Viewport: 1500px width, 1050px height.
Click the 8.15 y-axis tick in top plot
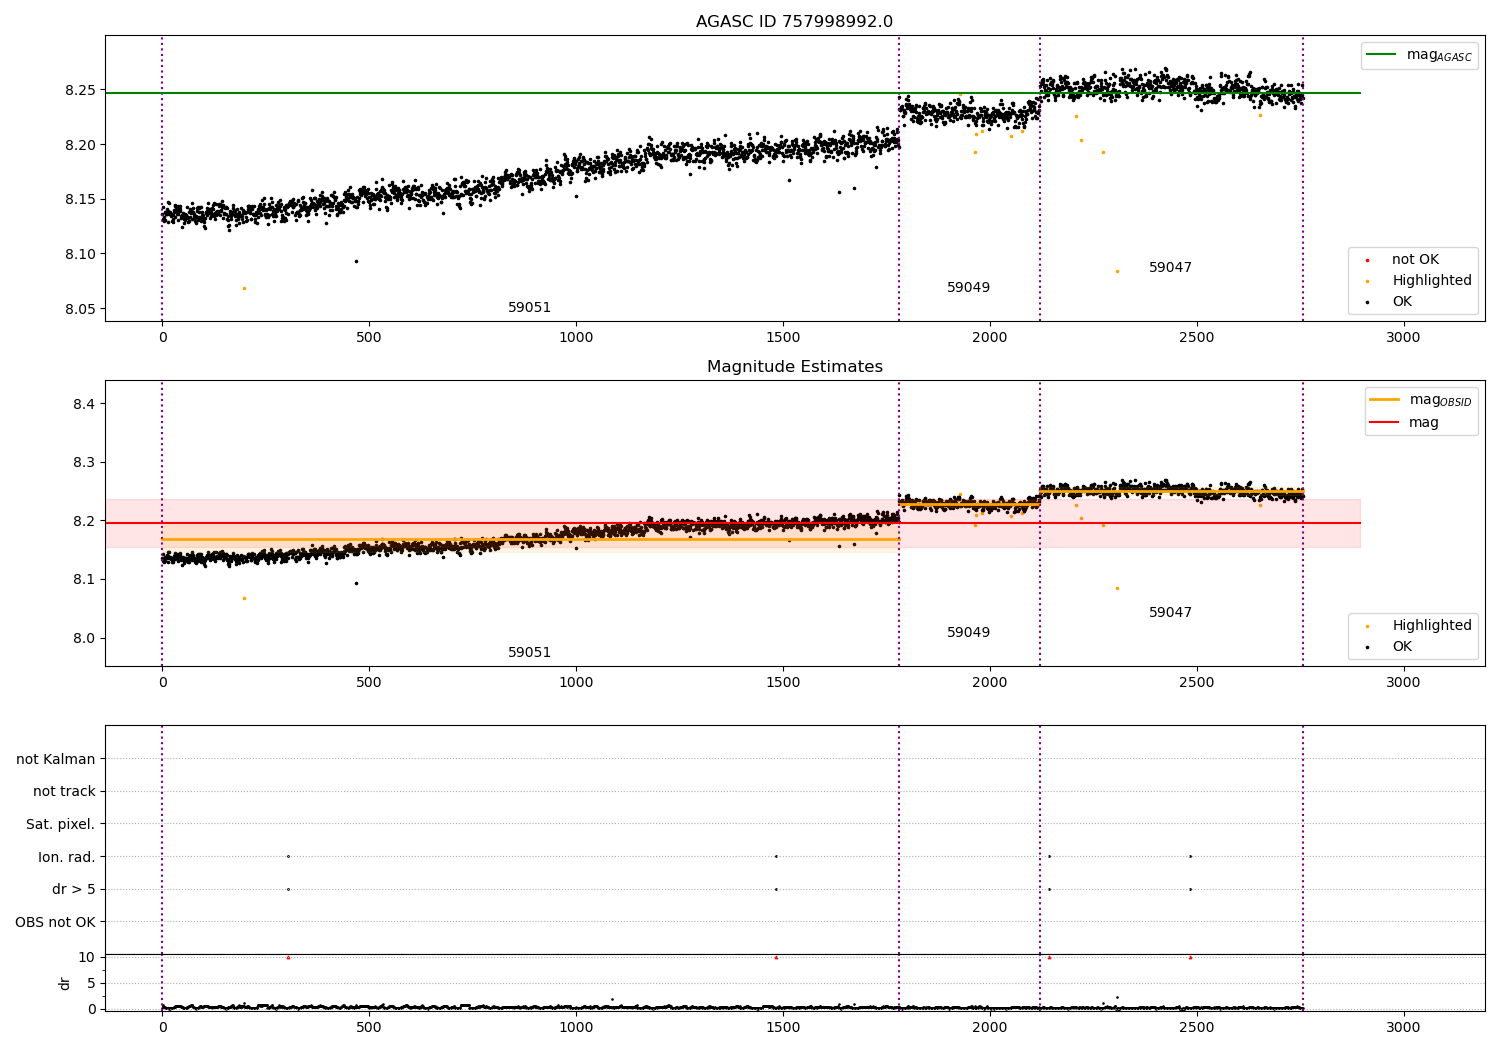pyautogui.click(x=80, y=200)
